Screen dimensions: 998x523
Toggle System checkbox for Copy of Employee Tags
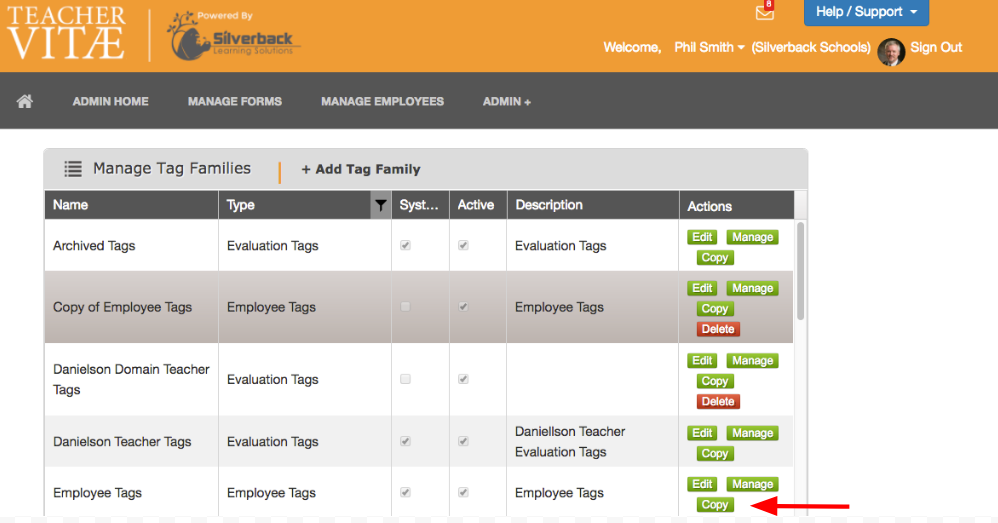click(x=405, y=307)
